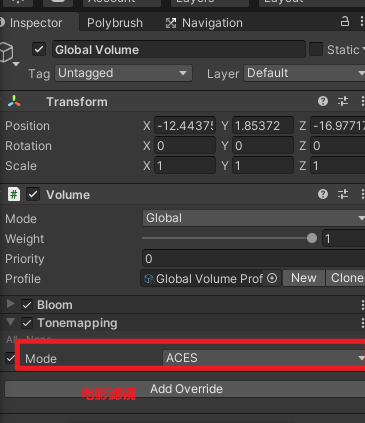
Task: Toggle the Global Volume active checkbox
Action: click(x=39, y=50)
